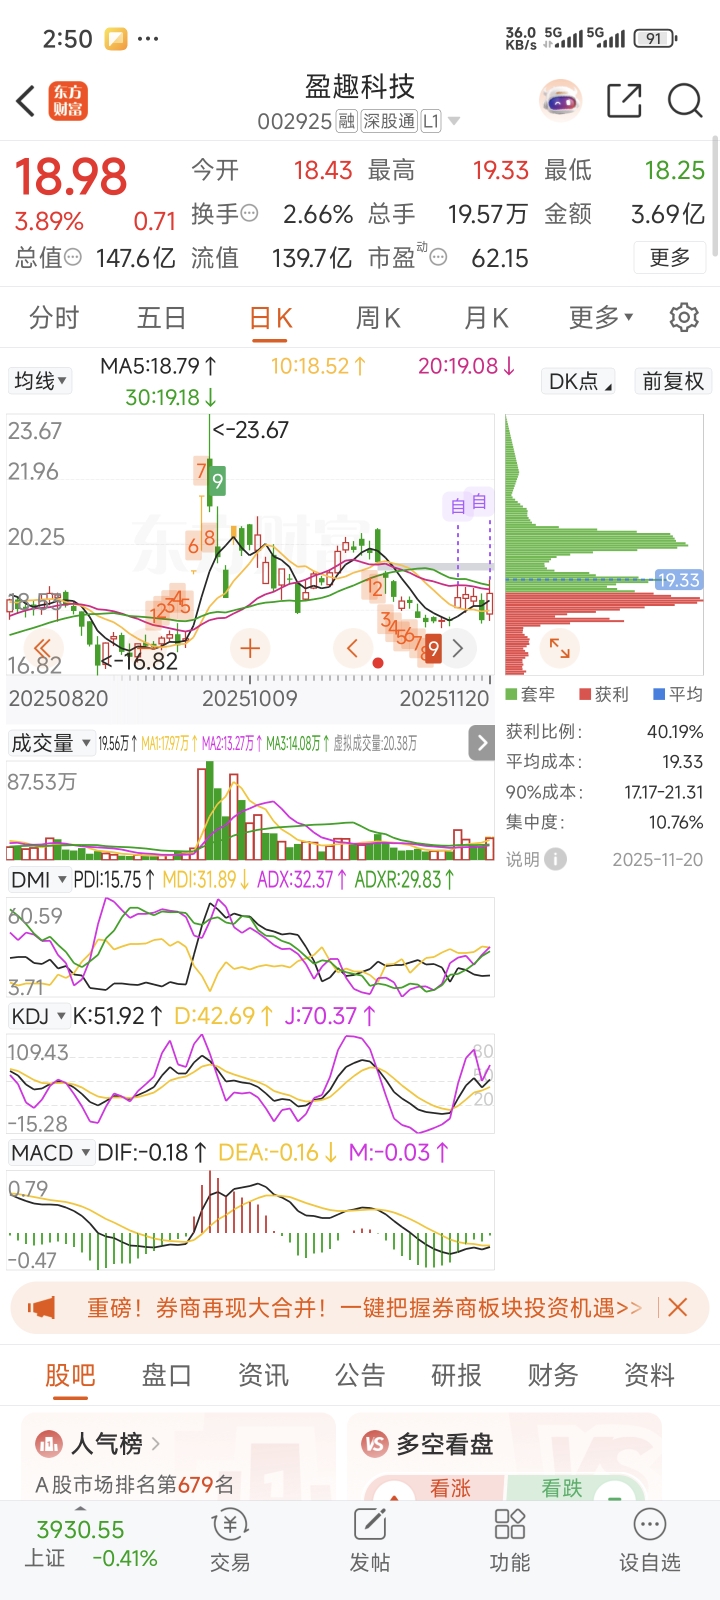Screen dimensions: 720x1600
Task: Tap the 深股通 tag
Action: pos(389,121)
